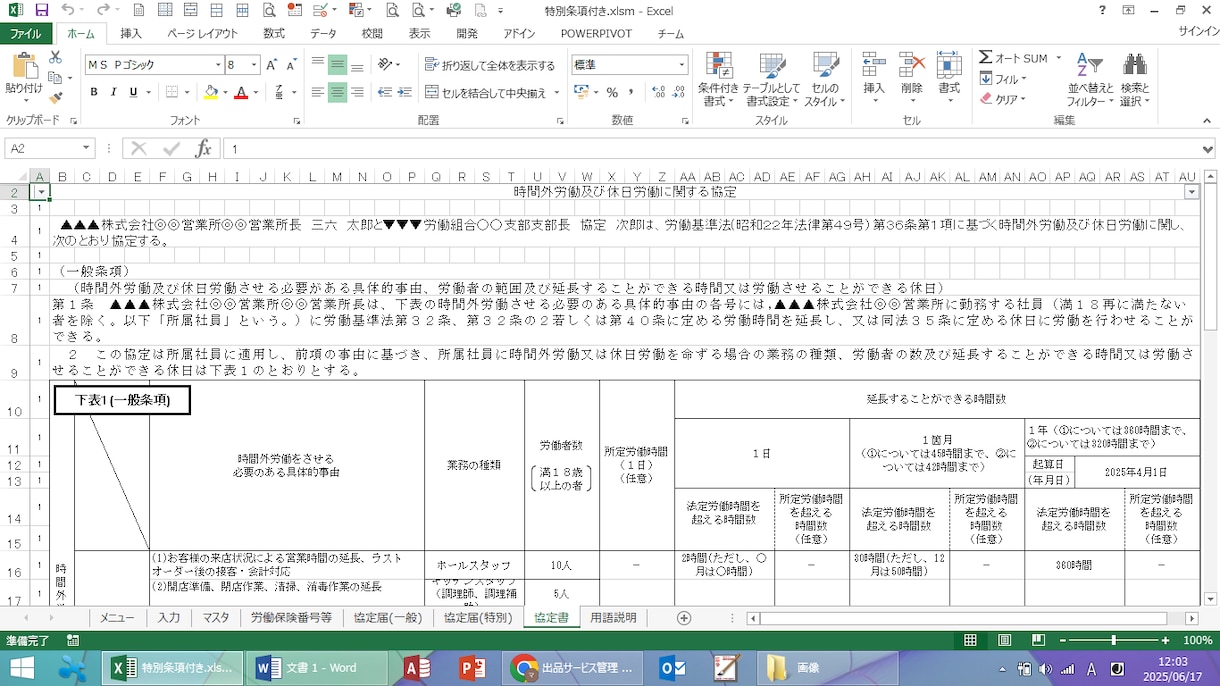Open the 協定届(一般) sheet tab
This screenshot has height=686, width=1220.
388,618
